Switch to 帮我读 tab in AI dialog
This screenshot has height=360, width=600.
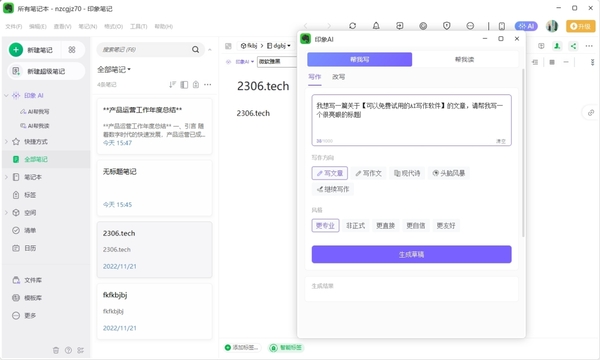tap(465, 59)
